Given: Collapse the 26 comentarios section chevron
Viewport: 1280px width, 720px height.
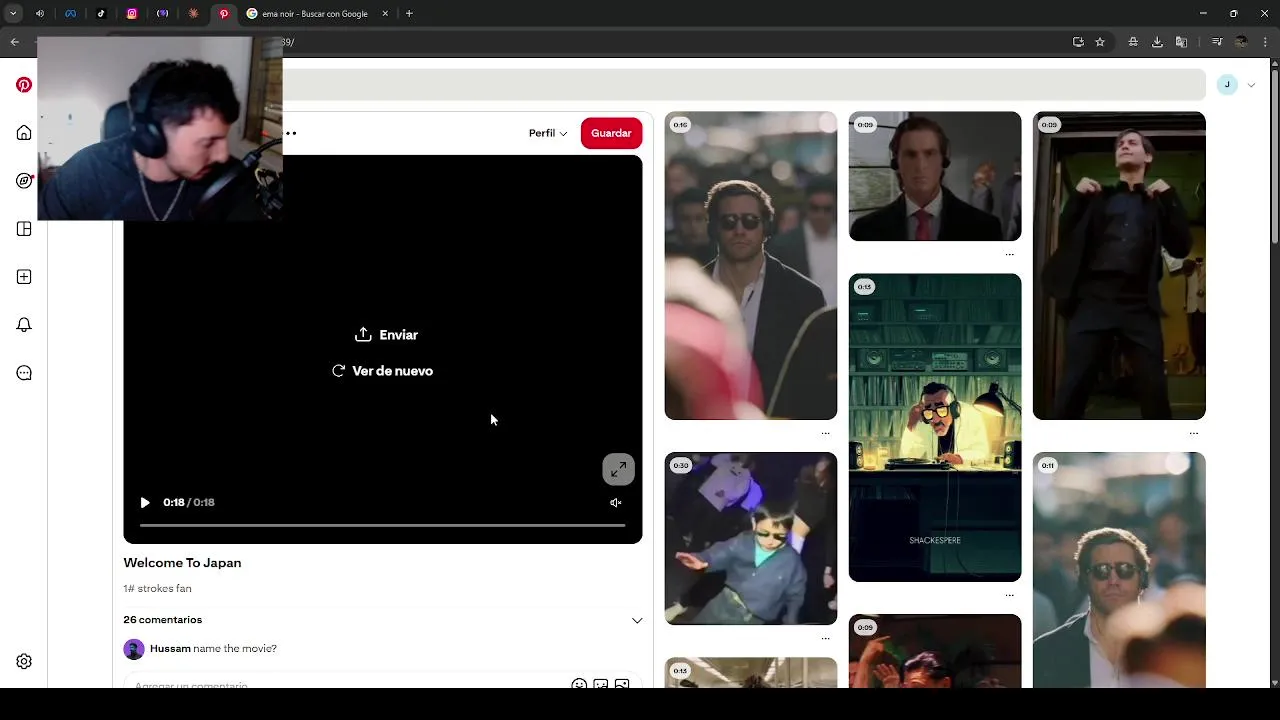Looking at the screenshot, I should pos(637,620).
